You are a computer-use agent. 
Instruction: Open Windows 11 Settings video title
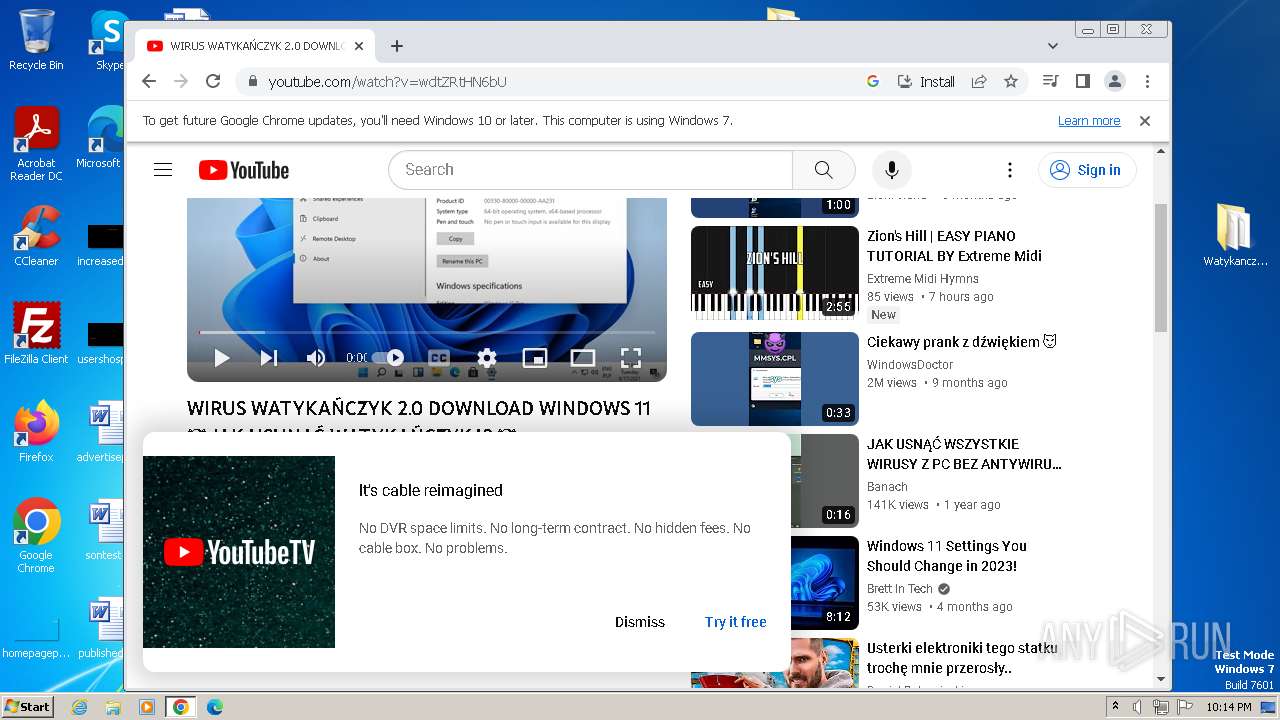coord(947,556)
